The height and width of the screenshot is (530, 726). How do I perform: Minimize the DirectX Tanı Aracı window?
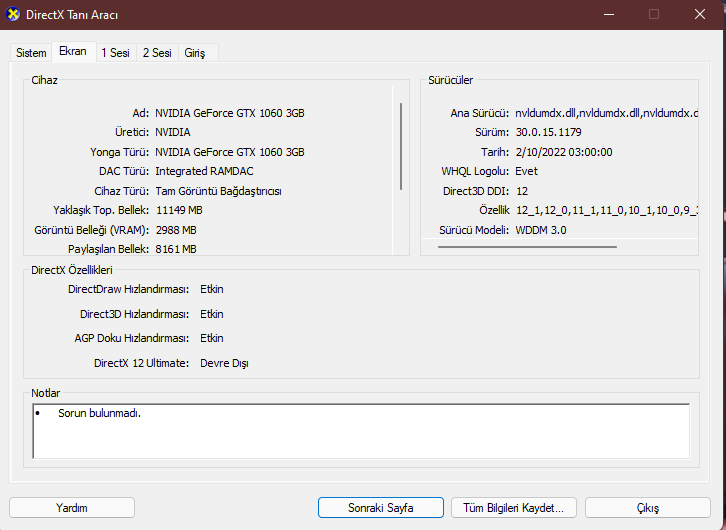pyautogui.click(x=609, y=14)
